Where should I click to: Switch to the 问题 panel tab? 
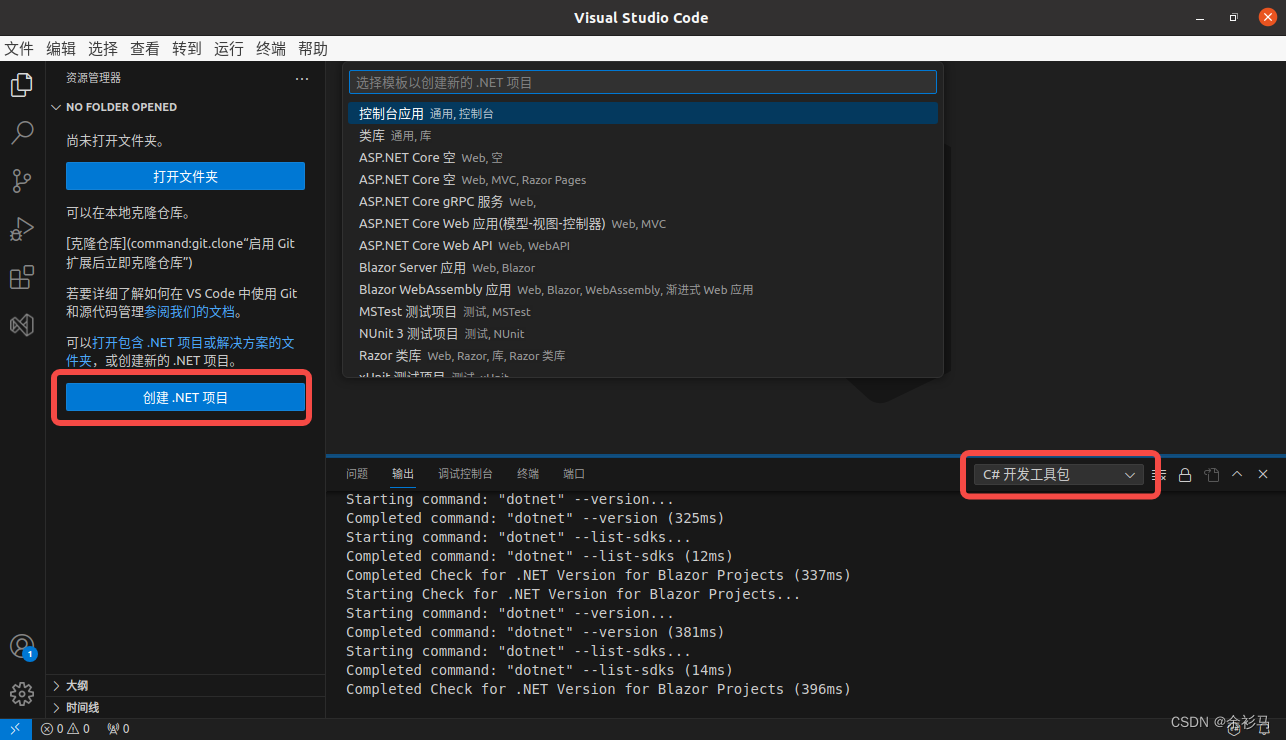pyautogui.click(x=357, y=474)
